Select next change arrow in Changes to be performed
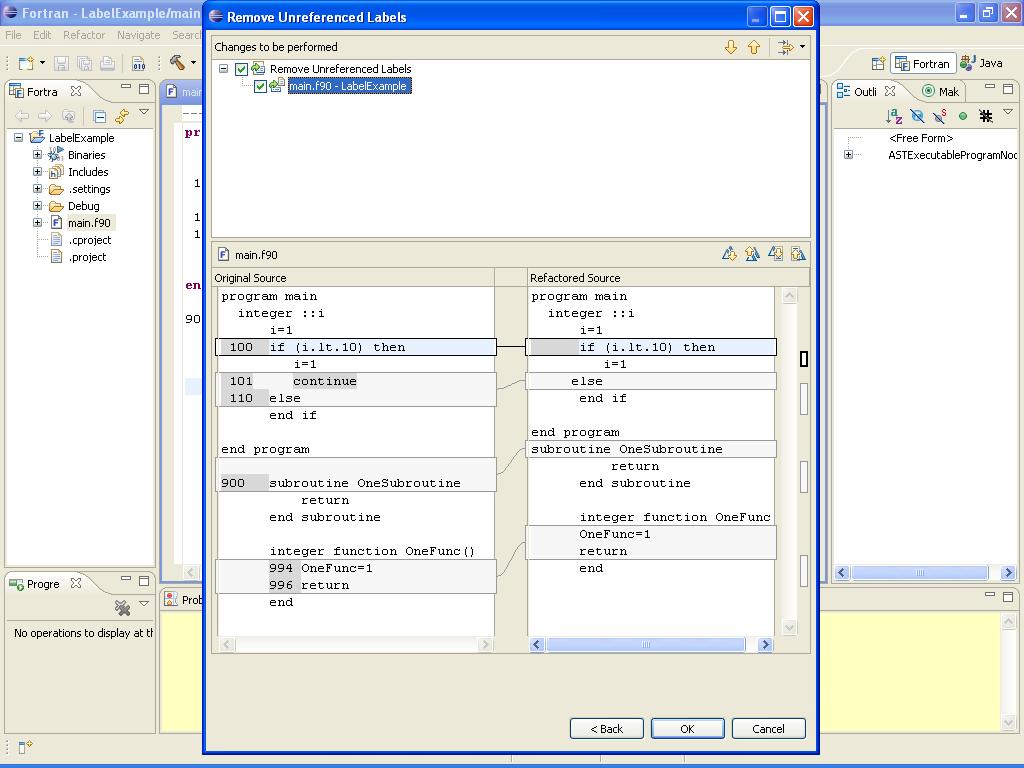Viewport: 1024px width, 768px height. coord(731,47)
